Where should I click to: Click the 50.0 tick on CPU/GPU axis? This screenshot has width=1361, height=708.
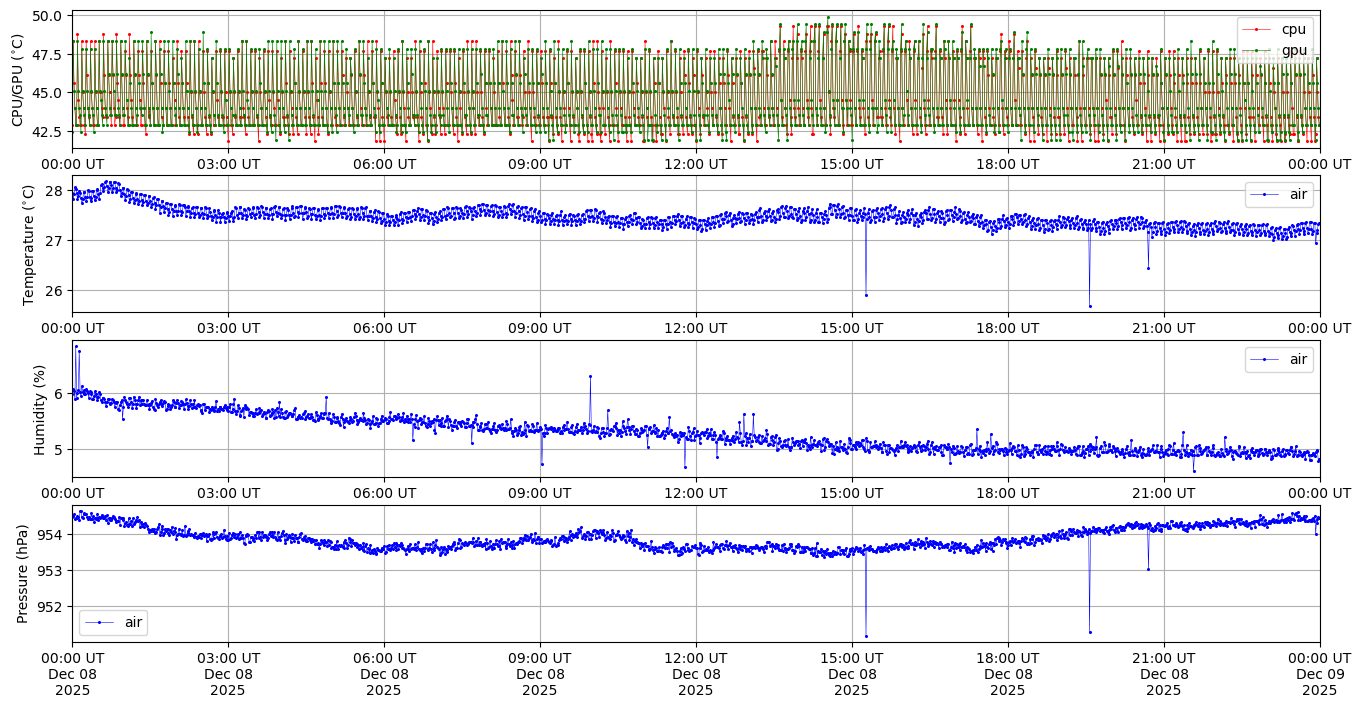[x=50, y=16]
